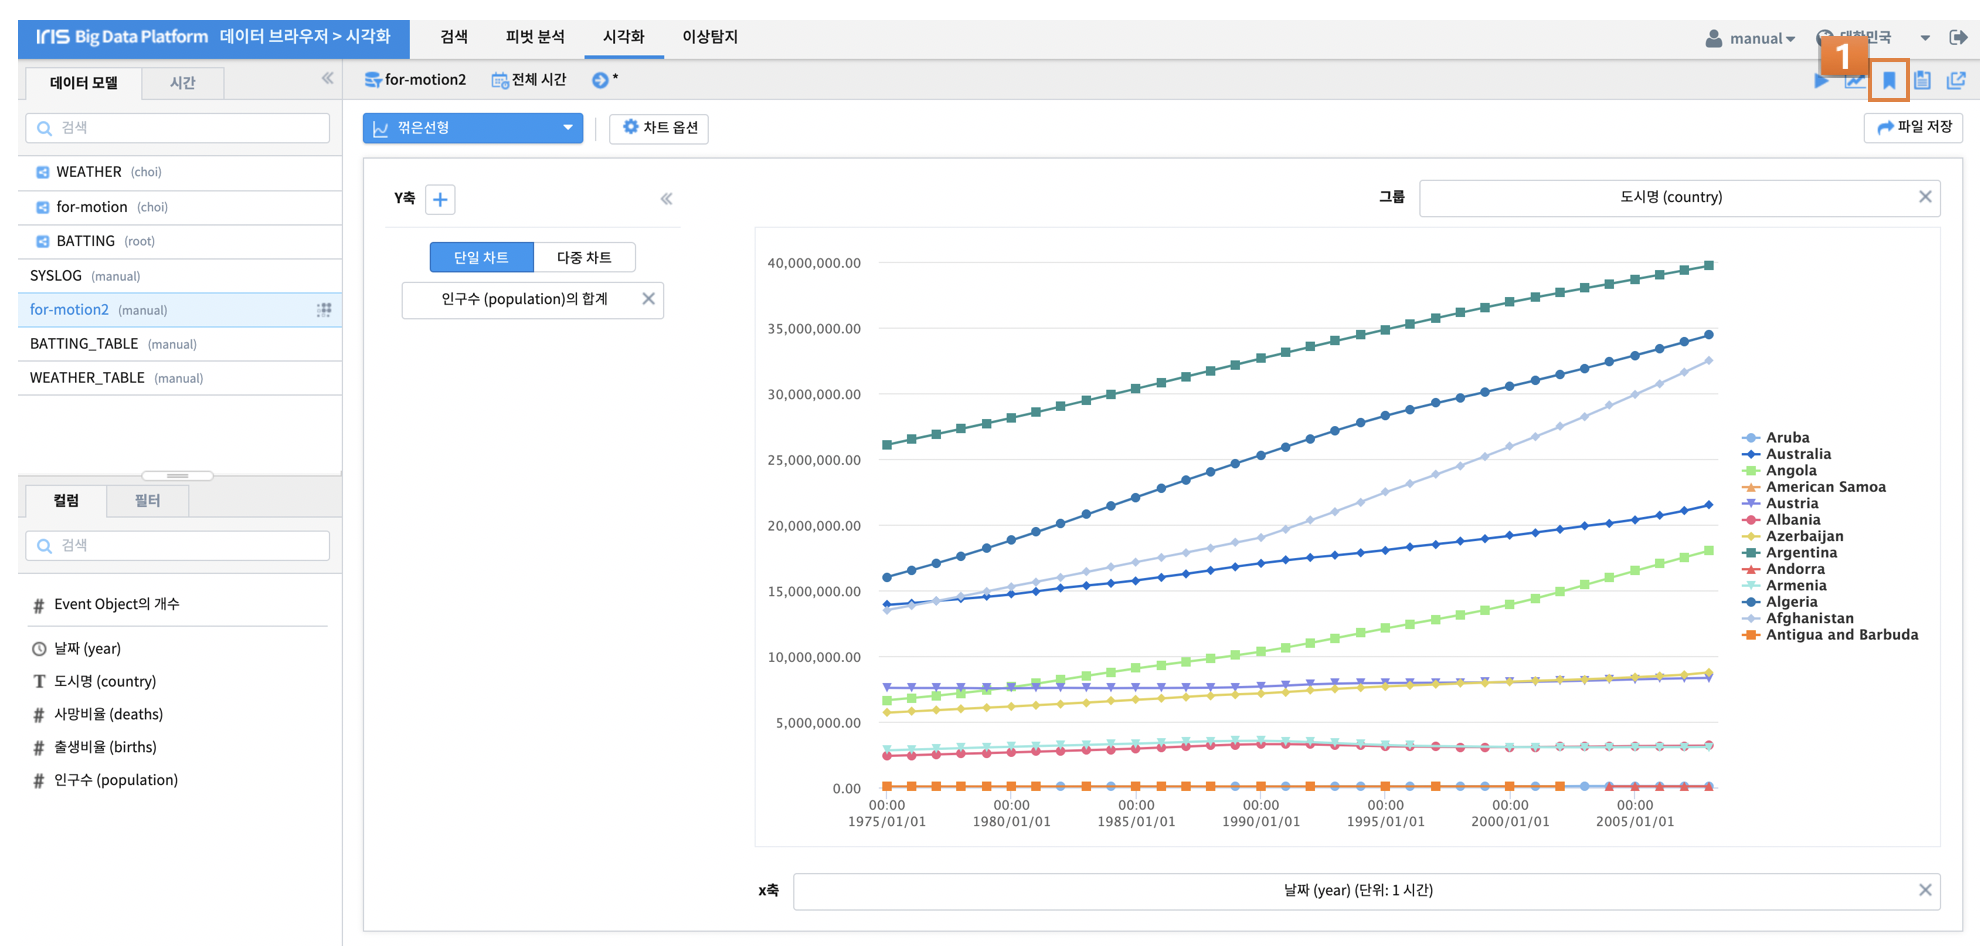Open the country/language dropdown arrow
Image resolution: width=1988 pixels, height=948 pixels.
pos(1925,38)
